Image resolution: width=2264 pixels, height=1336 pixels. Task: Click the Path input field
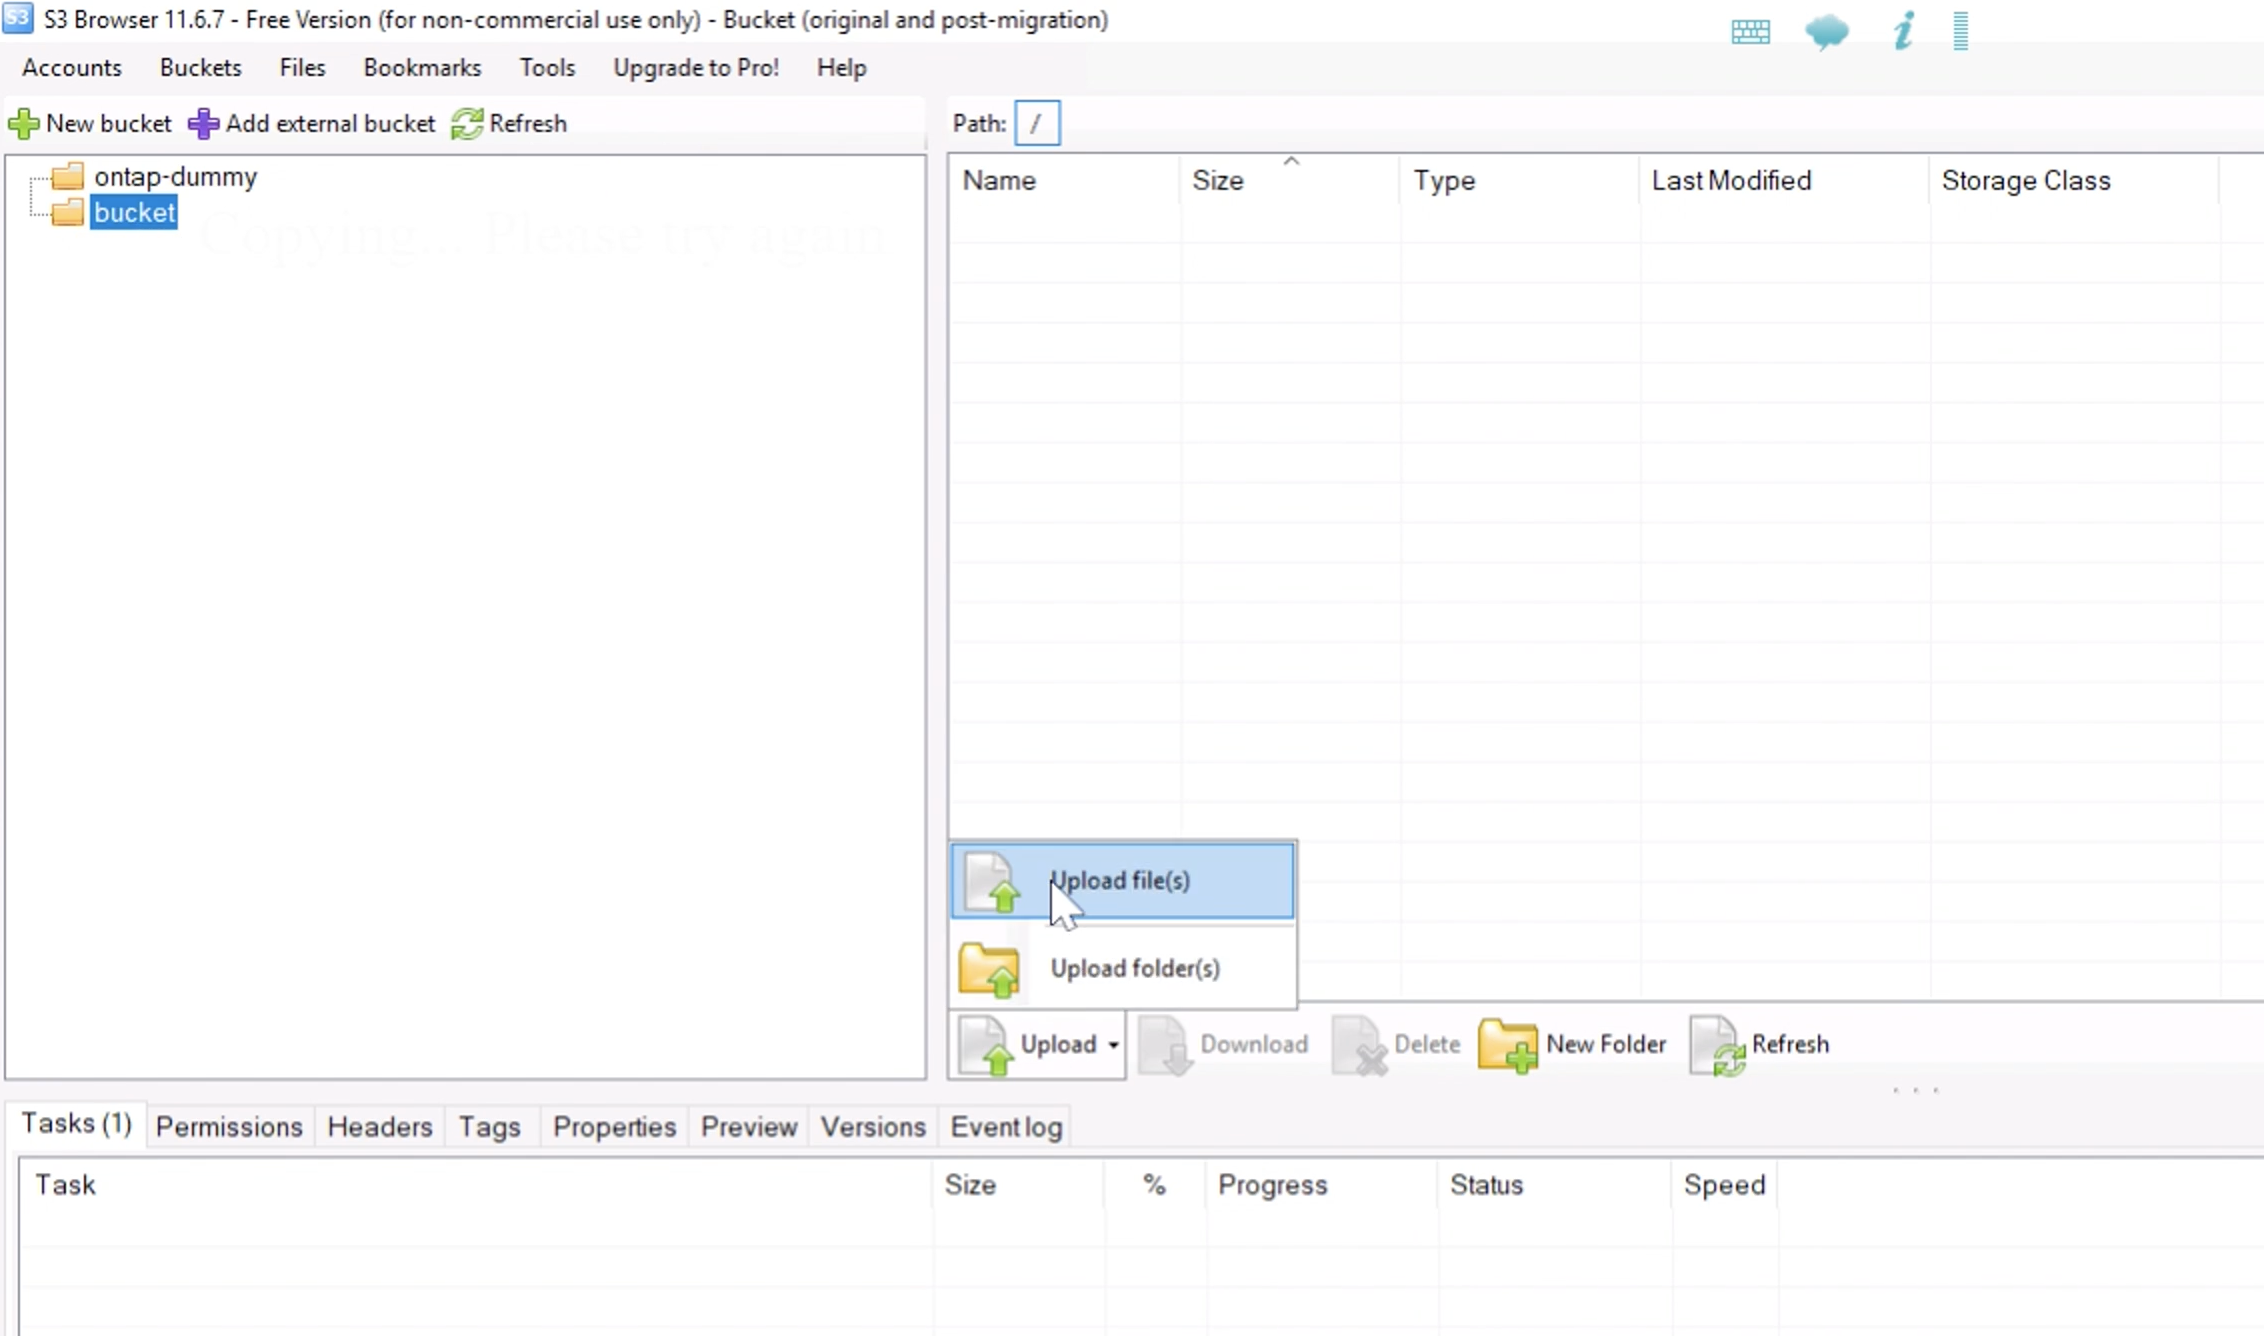pyautogui.click(x=1035, y=122)
